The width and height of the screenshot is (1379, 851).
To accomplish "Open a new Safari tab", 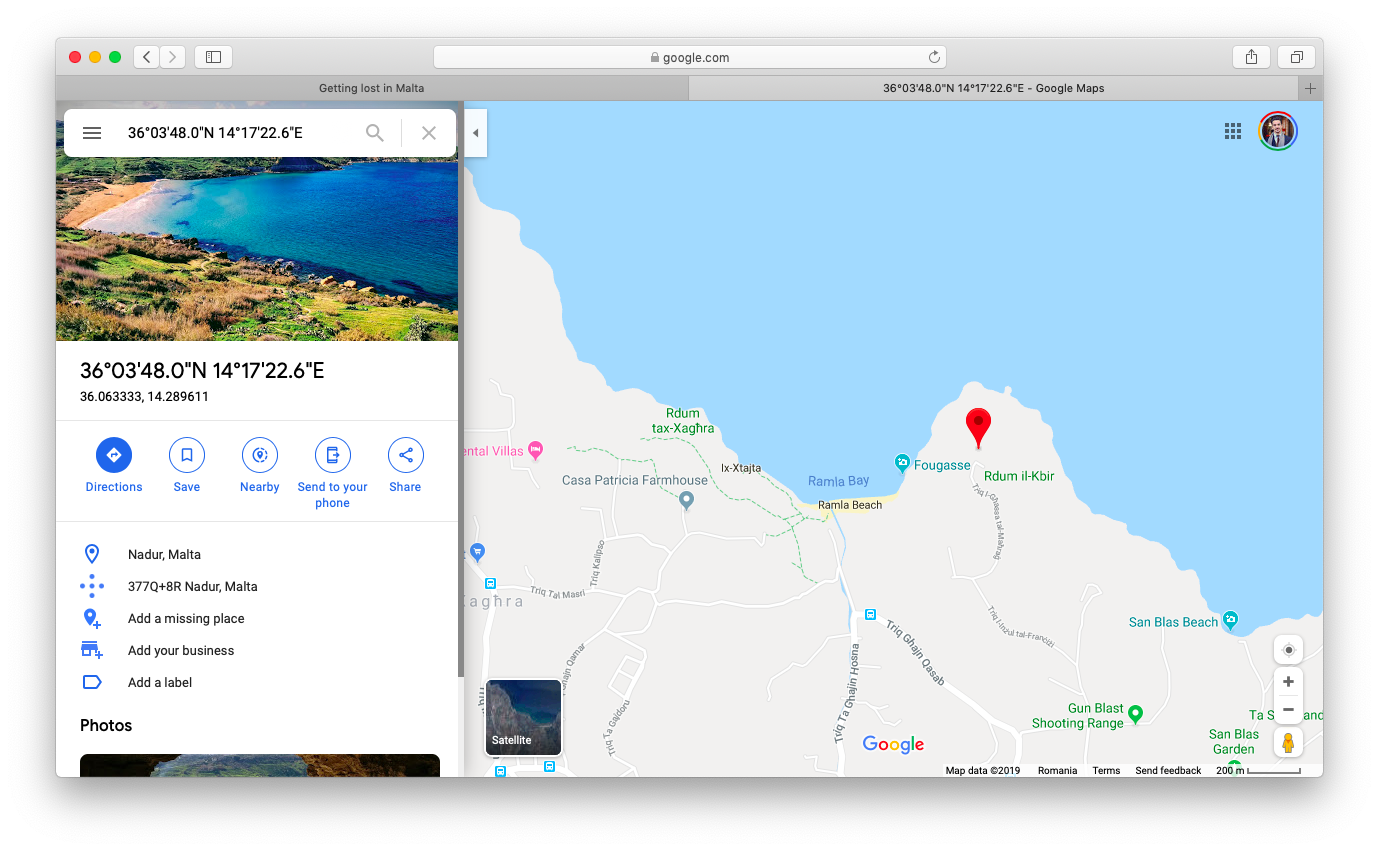I will coord(1311,88).
